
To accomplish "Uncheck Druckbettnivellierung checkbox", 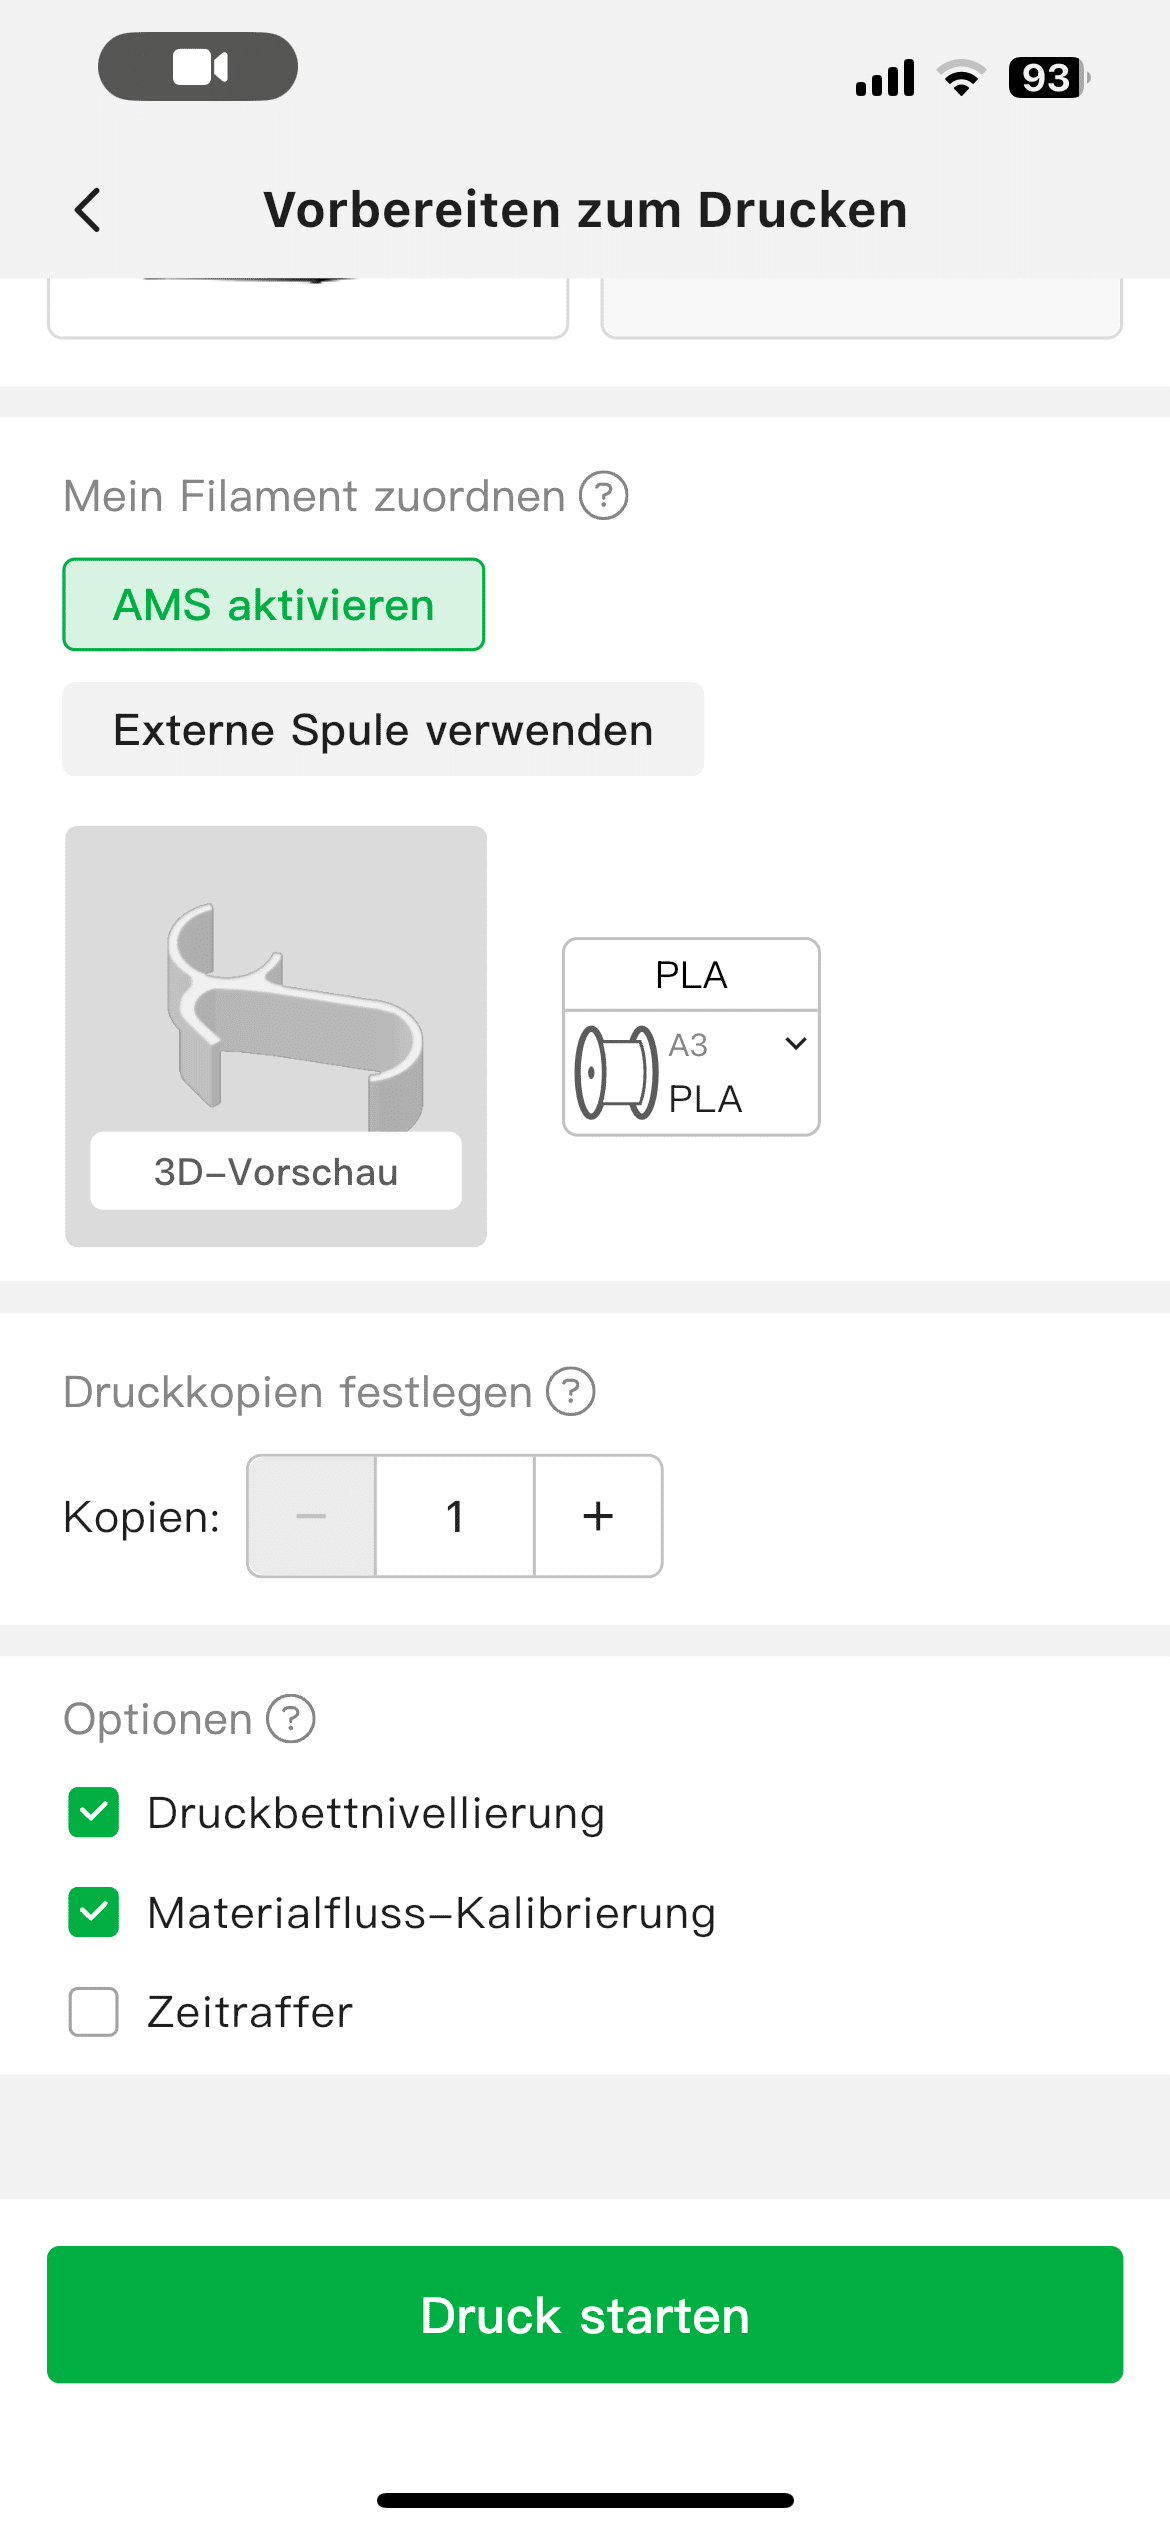I will point(94,1812).
